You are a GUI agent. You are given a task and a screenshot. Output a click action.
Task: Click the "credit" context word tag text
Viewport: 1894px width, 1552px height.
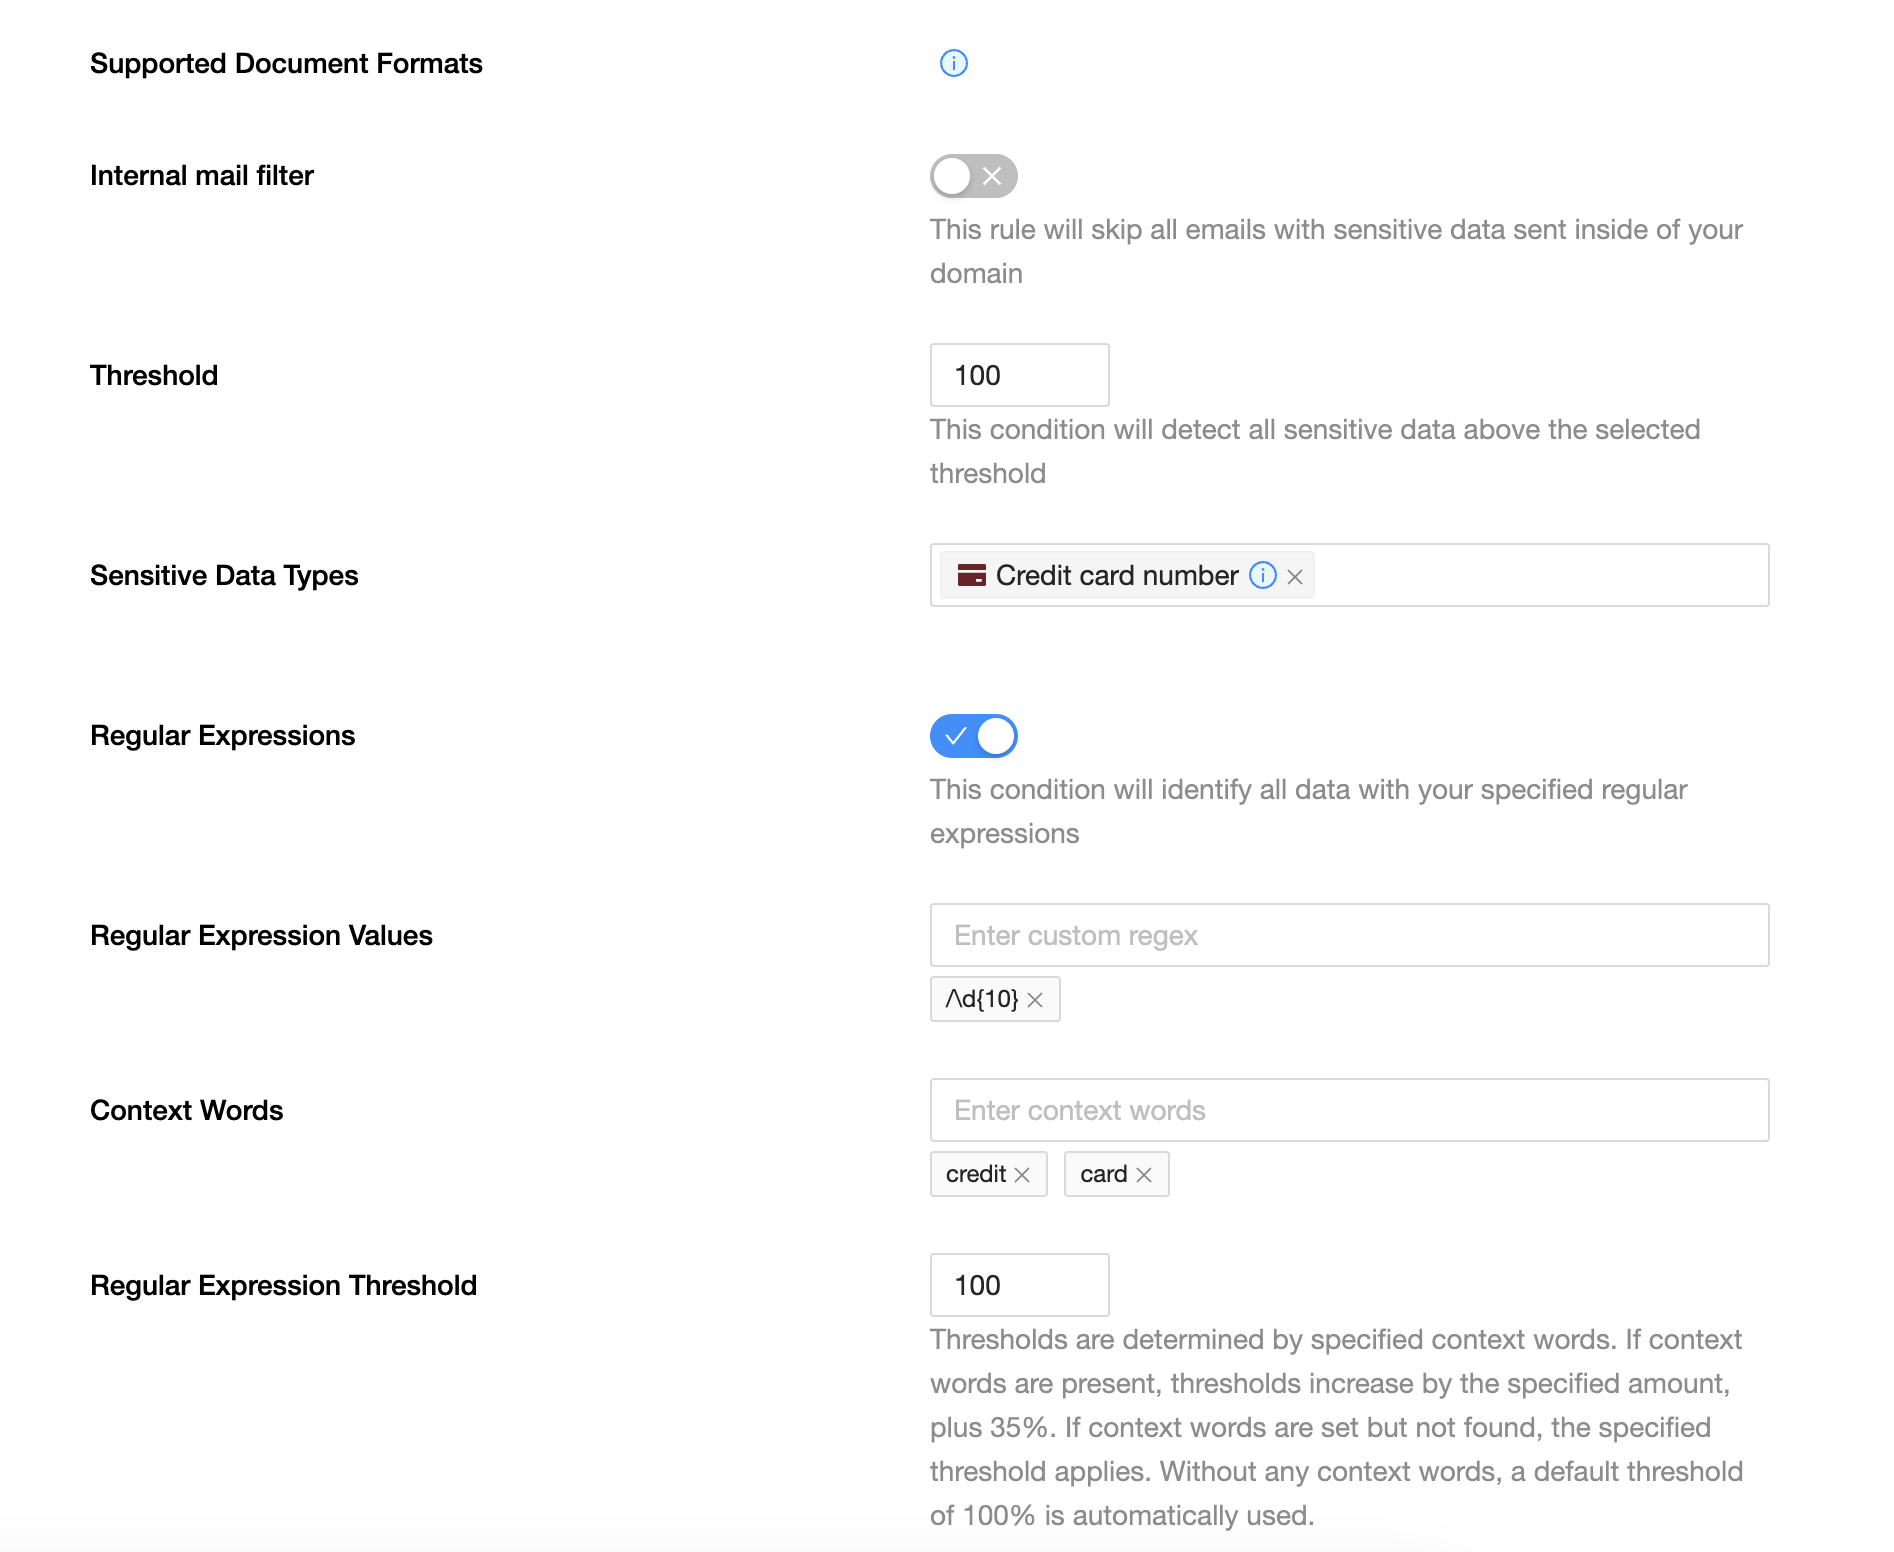tap(975, 1174)
